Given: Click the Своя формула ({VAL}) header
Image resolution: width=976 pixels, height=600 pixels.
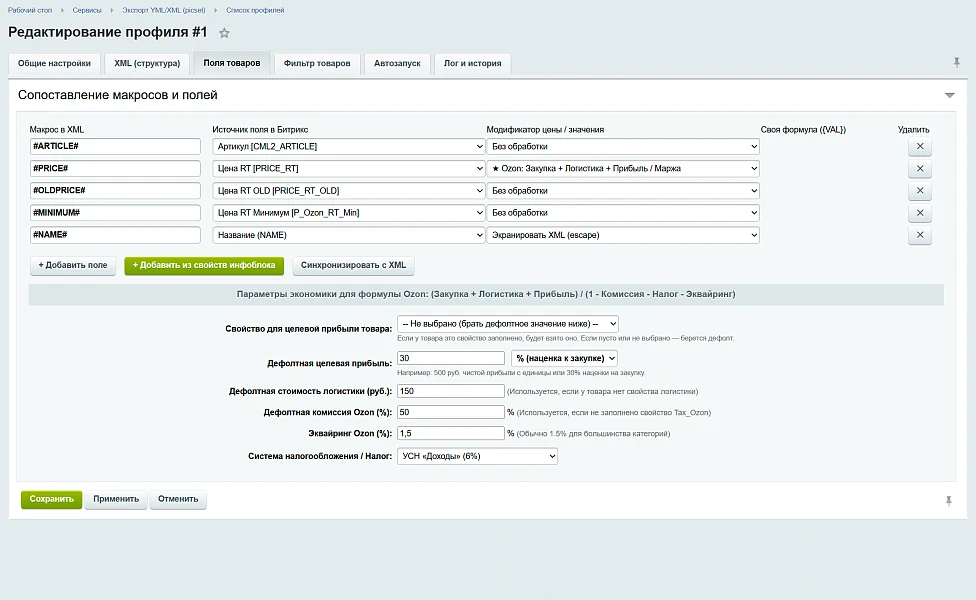Looking at the screenshot, I should tap(803, 129).
